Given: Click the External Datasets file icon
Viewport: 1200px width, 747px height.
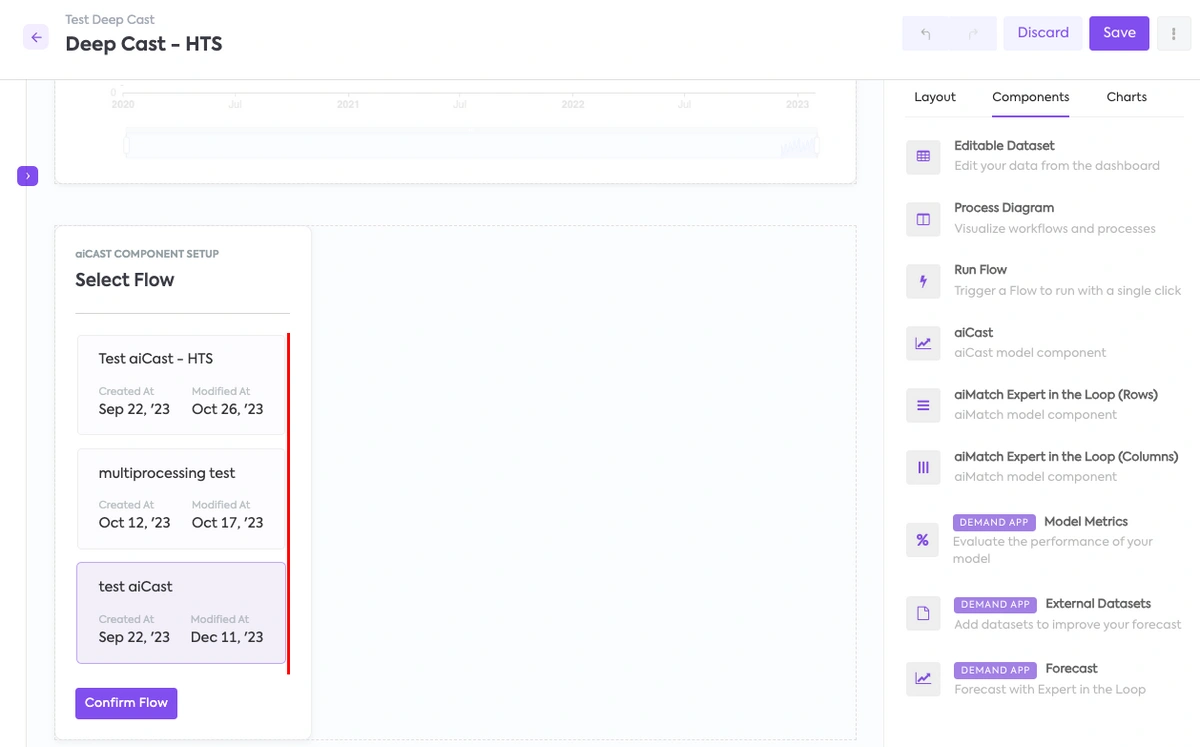Looking at the screenshot, I should [922, 613].
